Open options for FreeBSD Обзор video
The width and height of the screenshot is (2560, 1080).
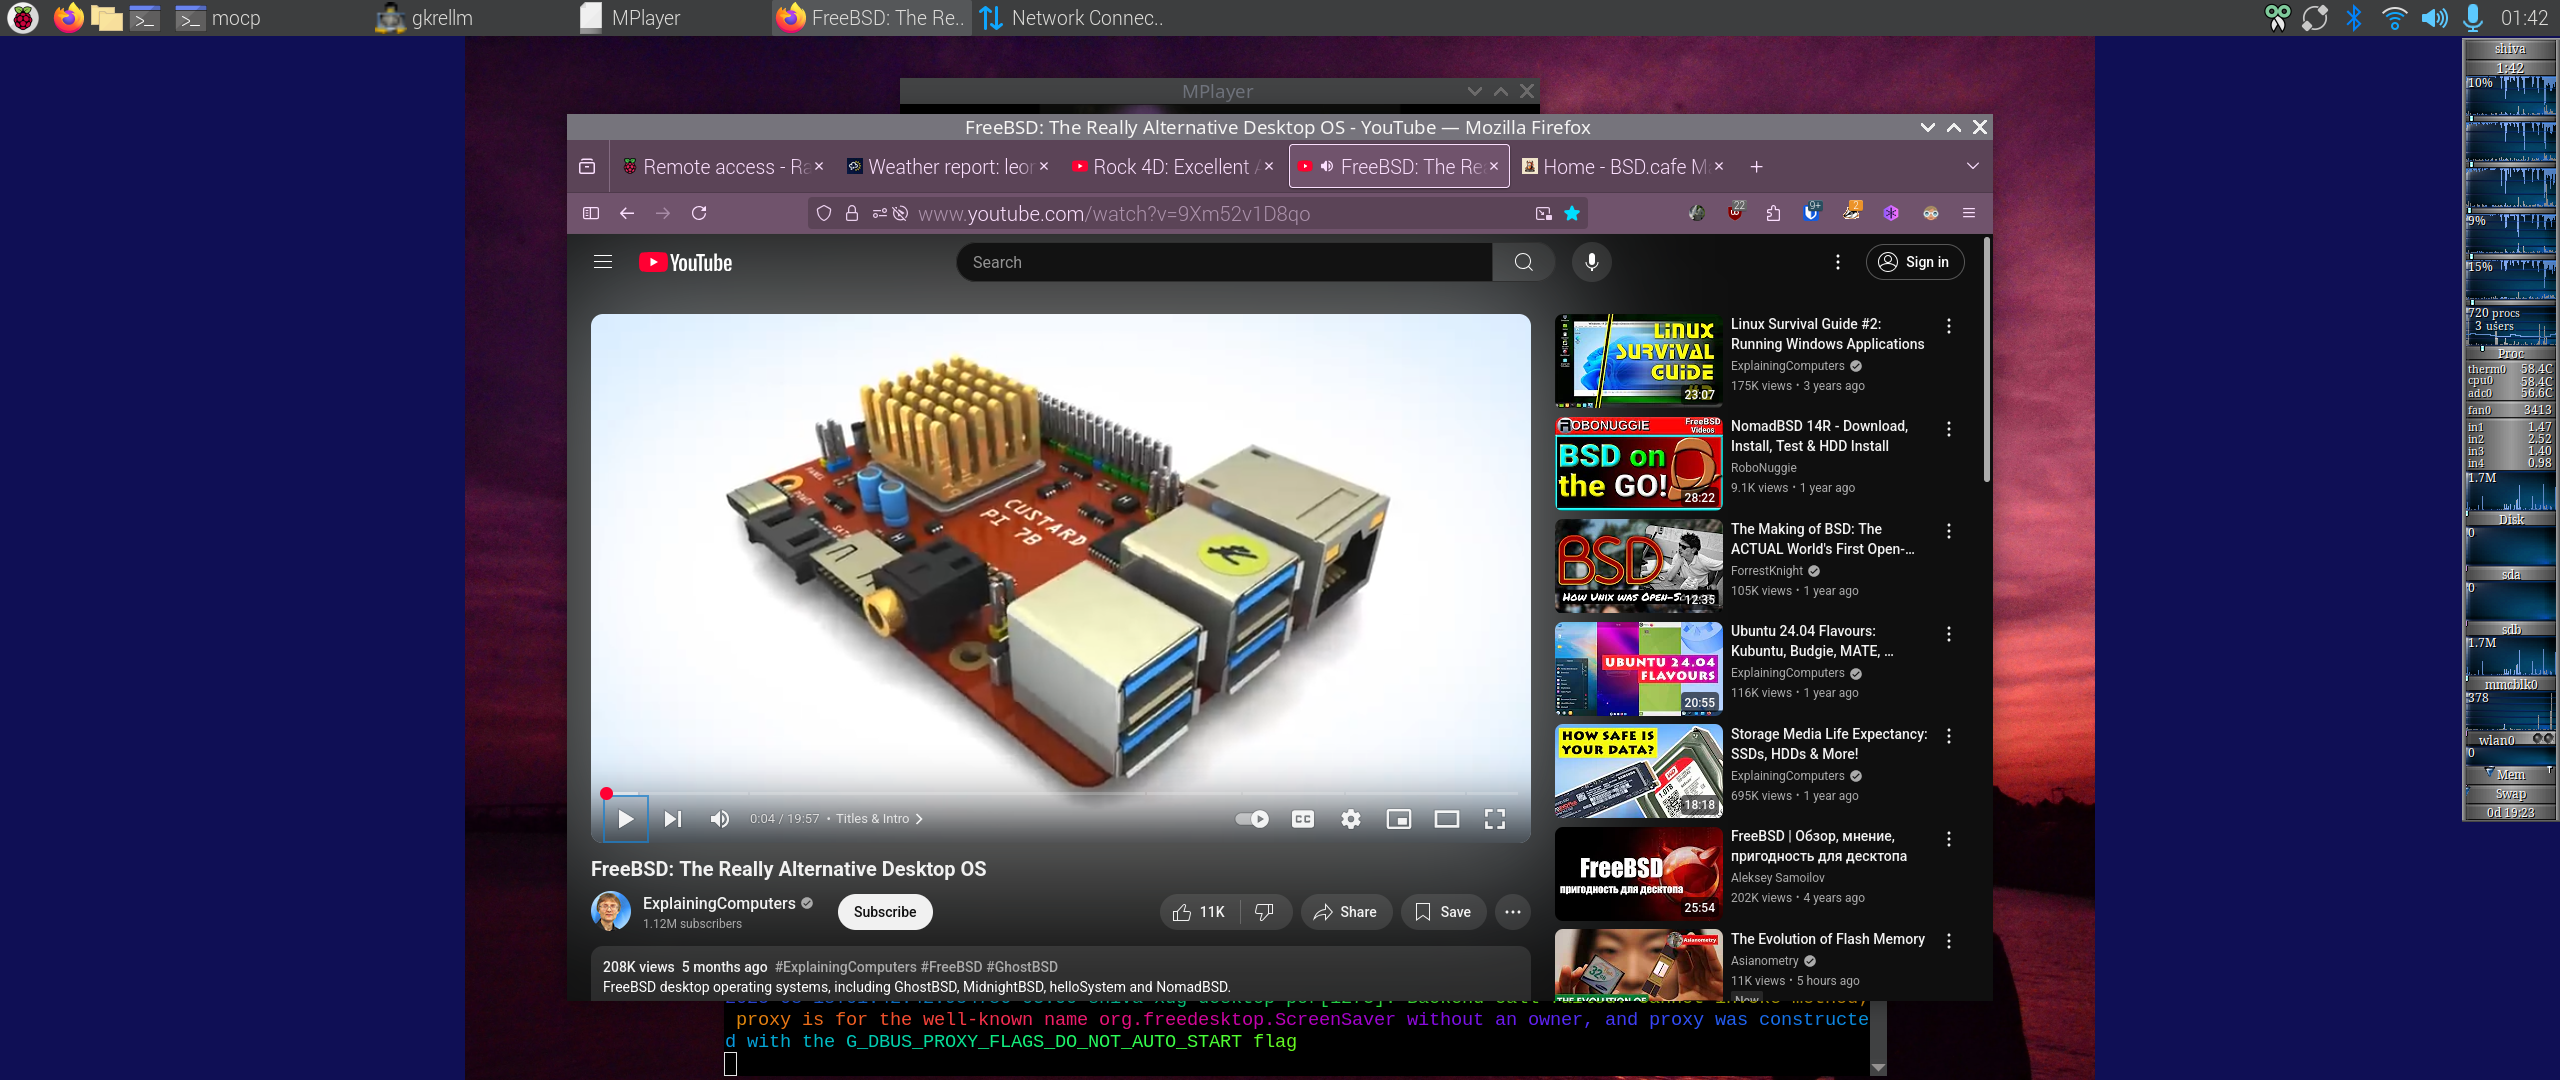pyautogui.click(x=1949, y=839)
